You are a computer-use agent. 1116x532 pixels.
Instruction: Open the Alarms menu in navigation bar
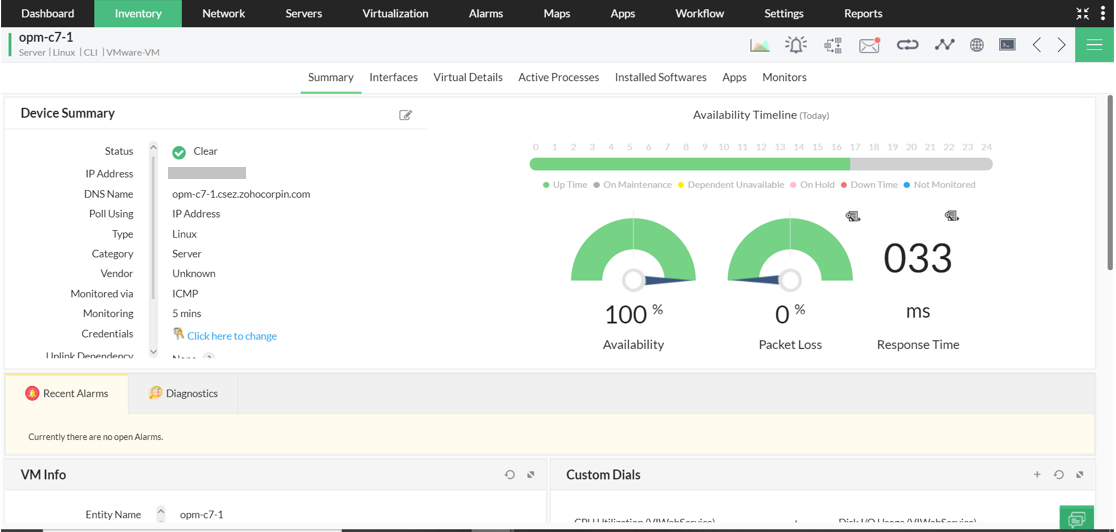point(486,13)
